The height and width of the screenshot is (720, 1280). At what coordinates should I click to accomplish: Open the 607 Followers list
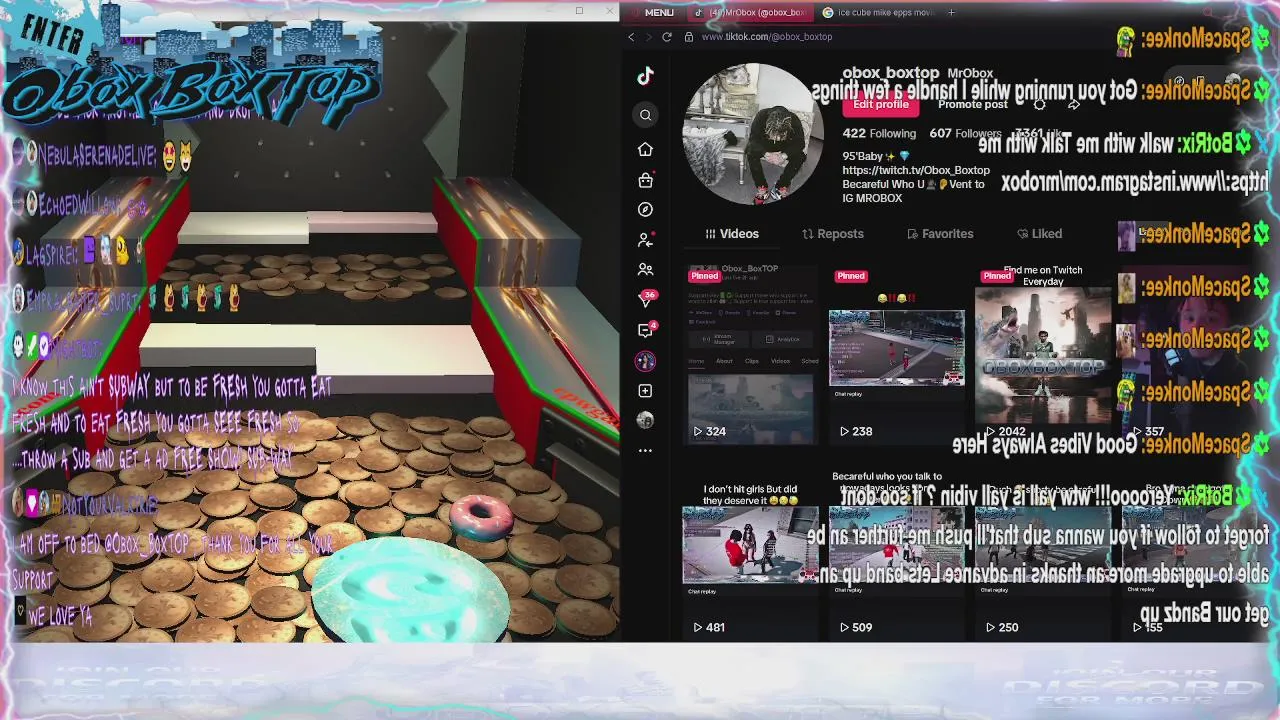pyautogui.click(x=965, y=133)
